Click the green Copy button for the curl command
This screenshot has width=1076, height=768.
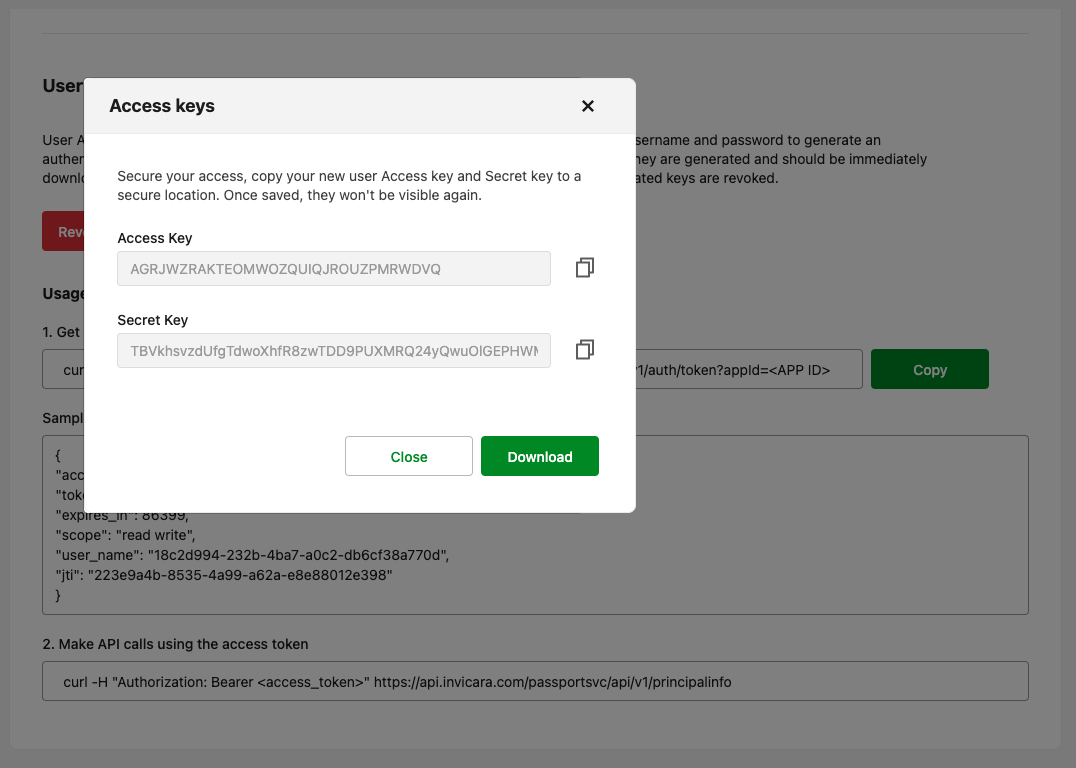pos(929,369)
